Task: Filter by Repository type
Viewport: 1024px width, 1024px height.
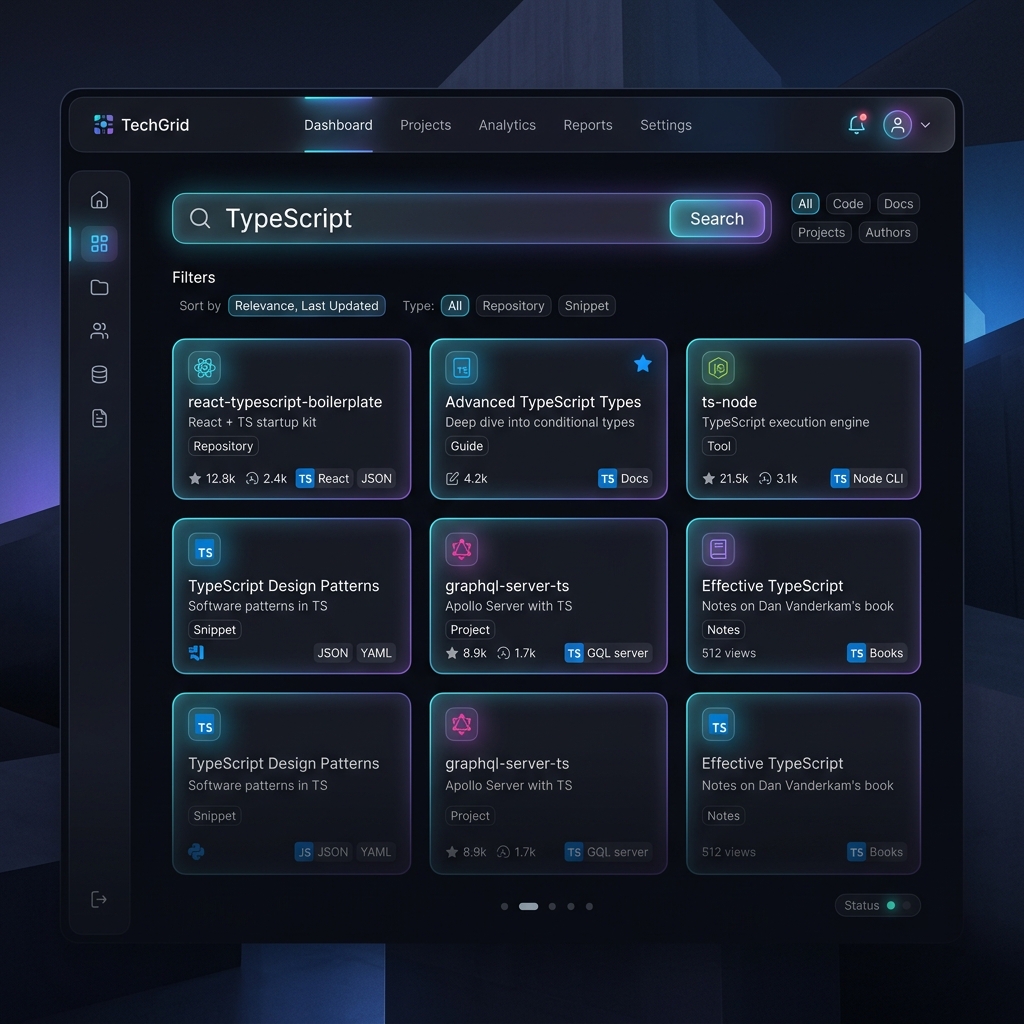Action: coord(513,306)
